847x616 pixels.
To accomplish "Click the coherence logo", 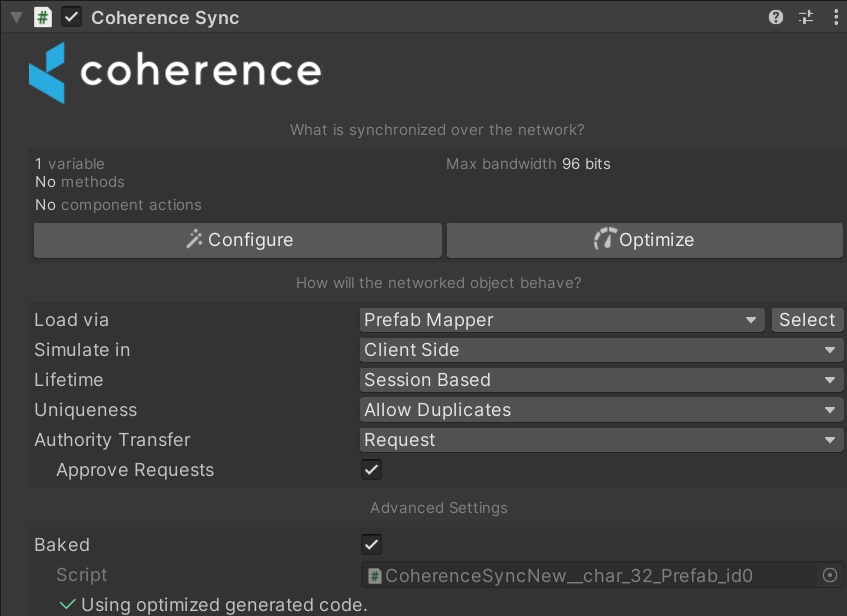I will [175, 72].
